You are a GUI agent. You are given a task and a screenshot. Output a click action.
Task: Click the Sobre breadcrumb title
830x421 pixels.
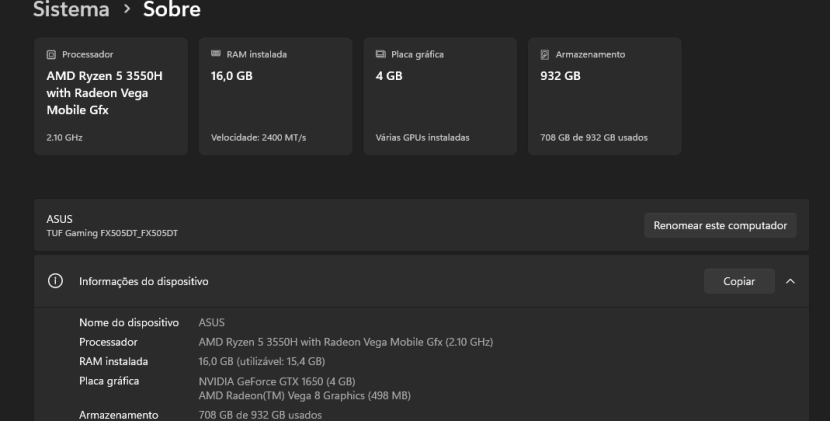[x=172, y=9]
